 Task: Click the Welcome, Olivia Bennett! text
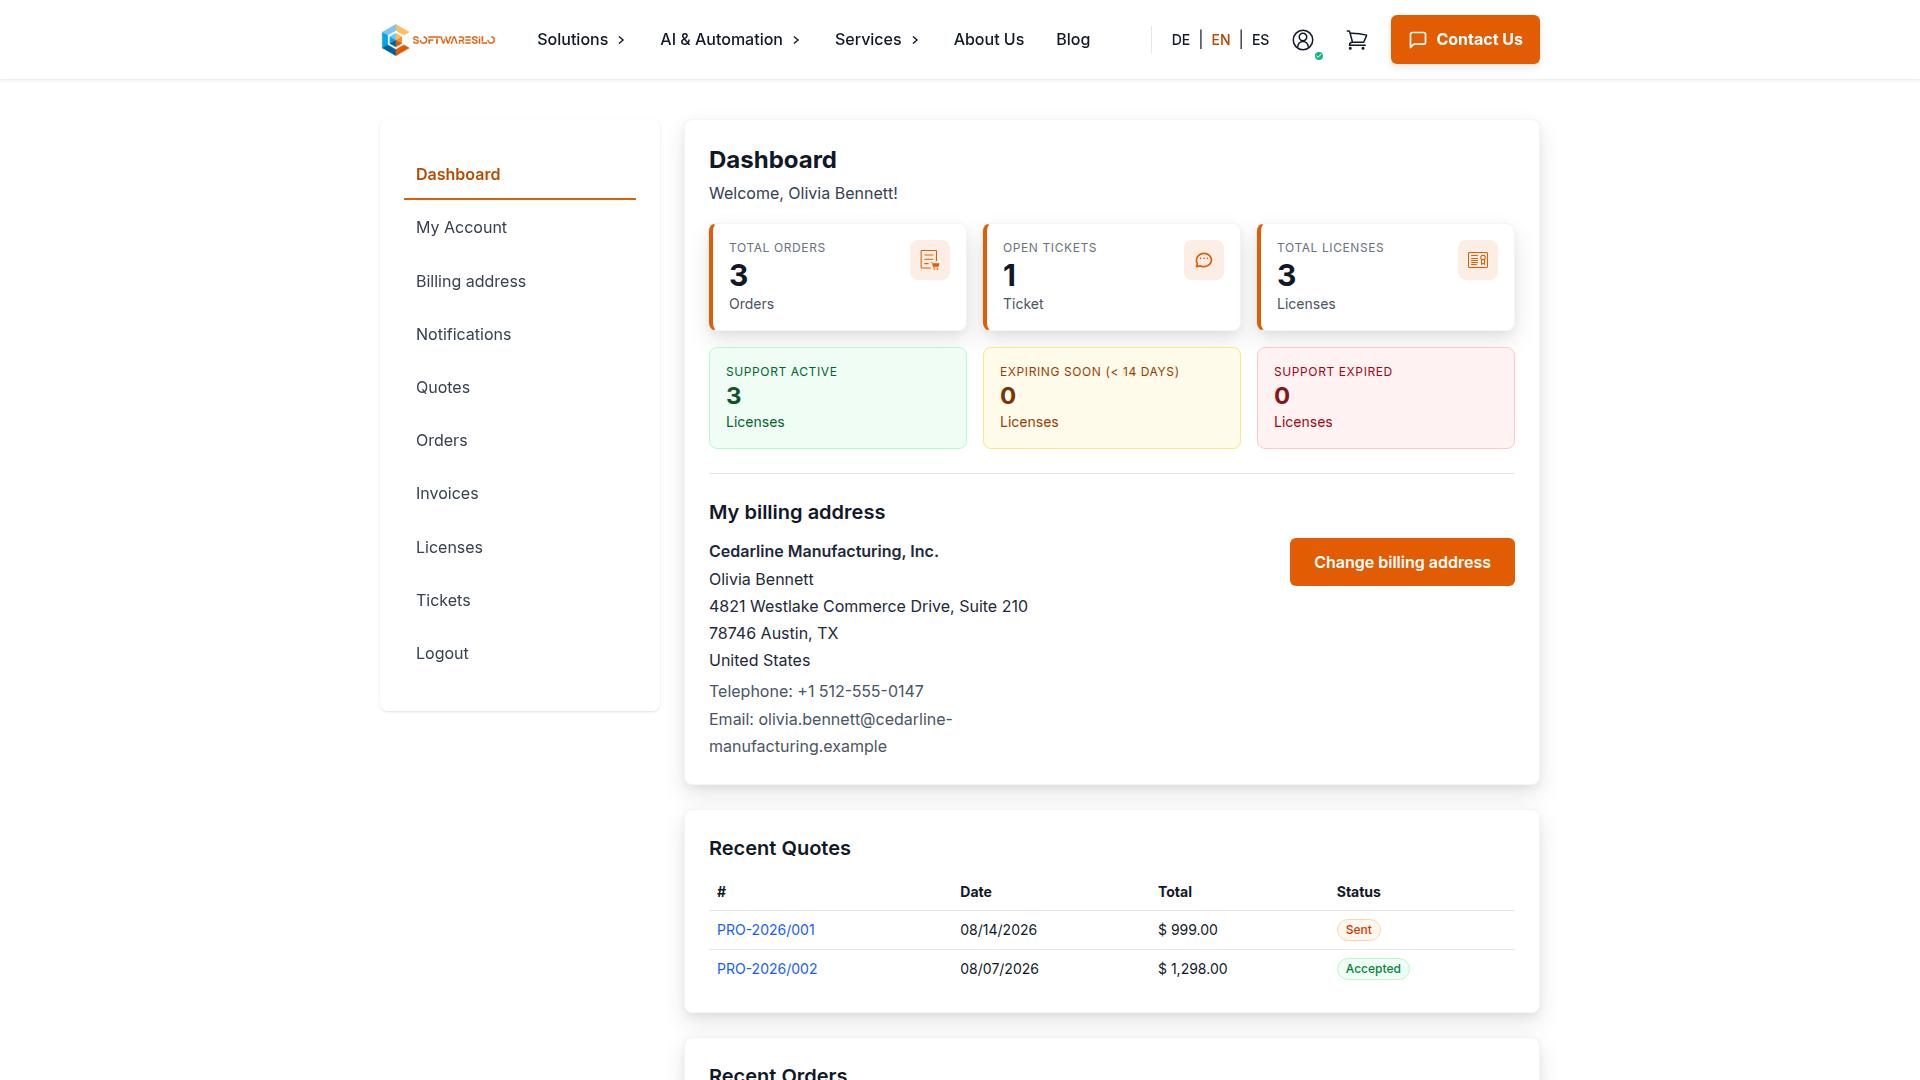pos(803,193)
